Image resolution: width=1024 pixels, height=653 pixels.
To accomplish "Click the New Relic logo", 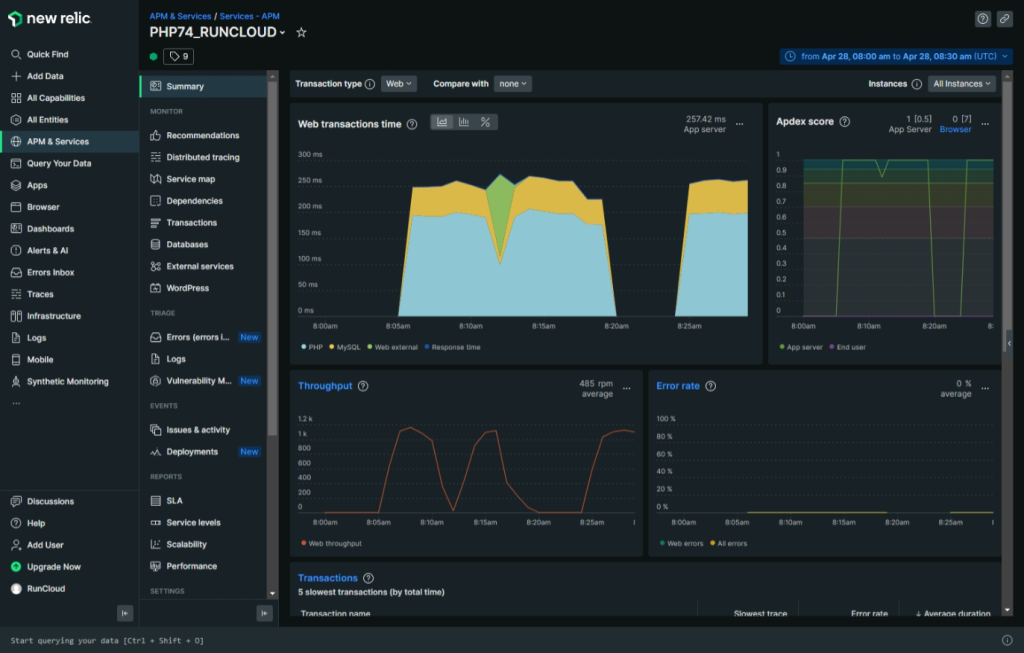I will coord(50,19).
